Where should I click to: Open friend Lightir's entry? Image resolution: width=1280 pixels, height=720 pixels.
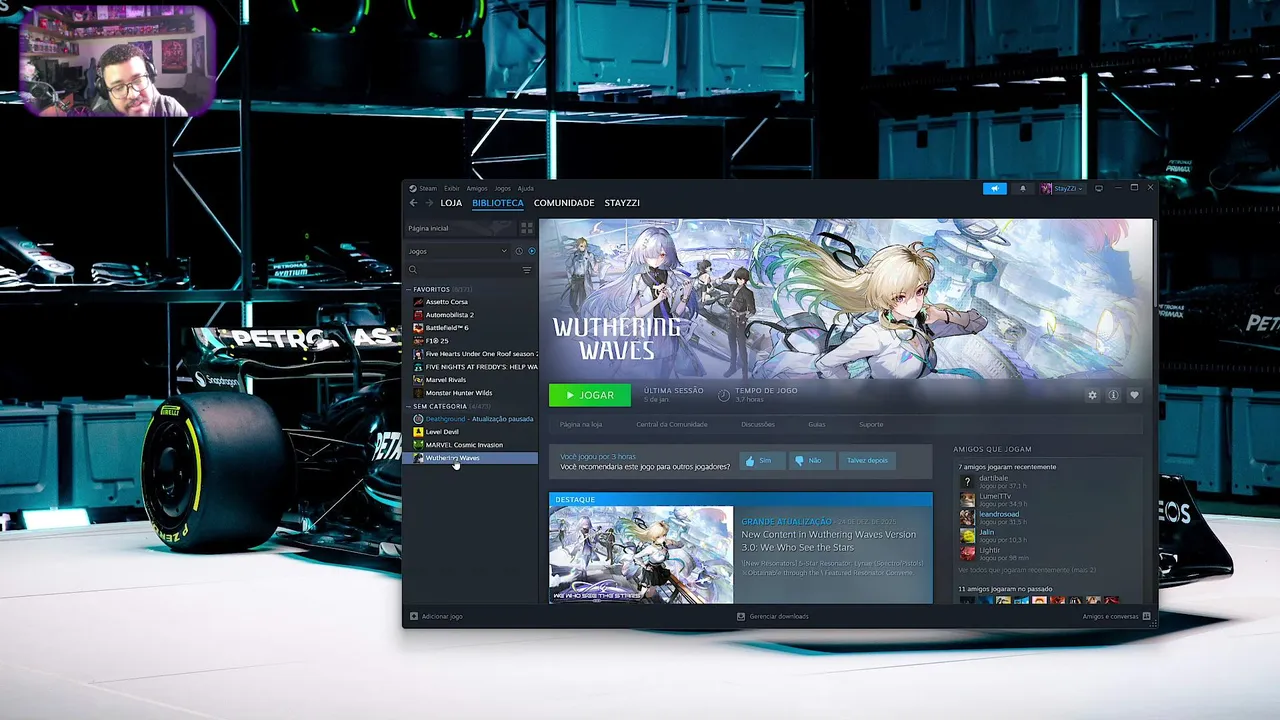pyautogui.click(x=1003, y=553)
